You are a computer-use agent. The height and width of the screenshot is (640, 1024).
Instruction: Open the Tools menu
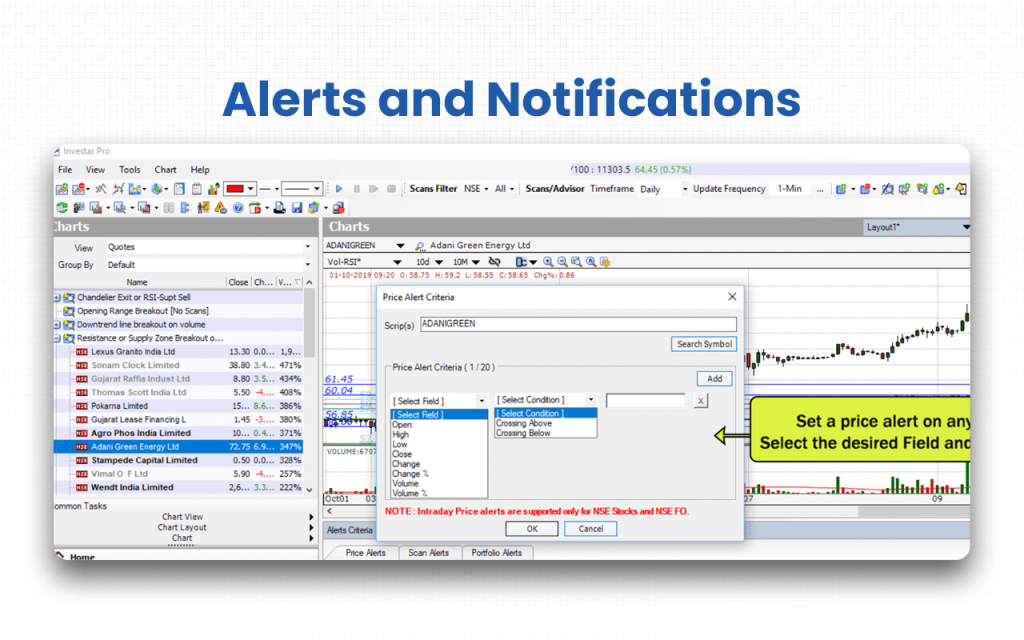[129, 169]
